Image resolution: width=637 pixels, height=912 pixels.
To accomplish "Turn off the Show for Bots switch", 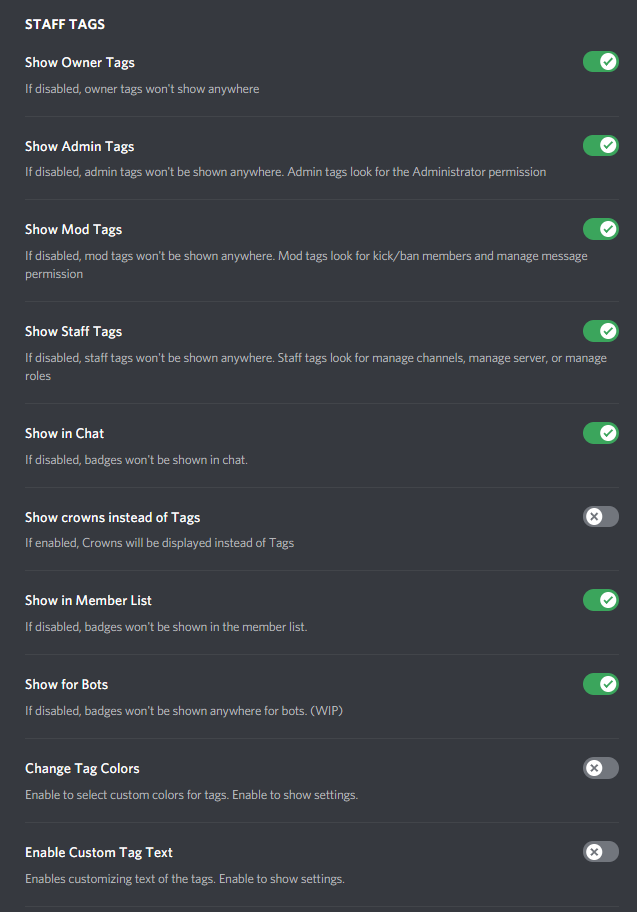I will pos(600,684).
